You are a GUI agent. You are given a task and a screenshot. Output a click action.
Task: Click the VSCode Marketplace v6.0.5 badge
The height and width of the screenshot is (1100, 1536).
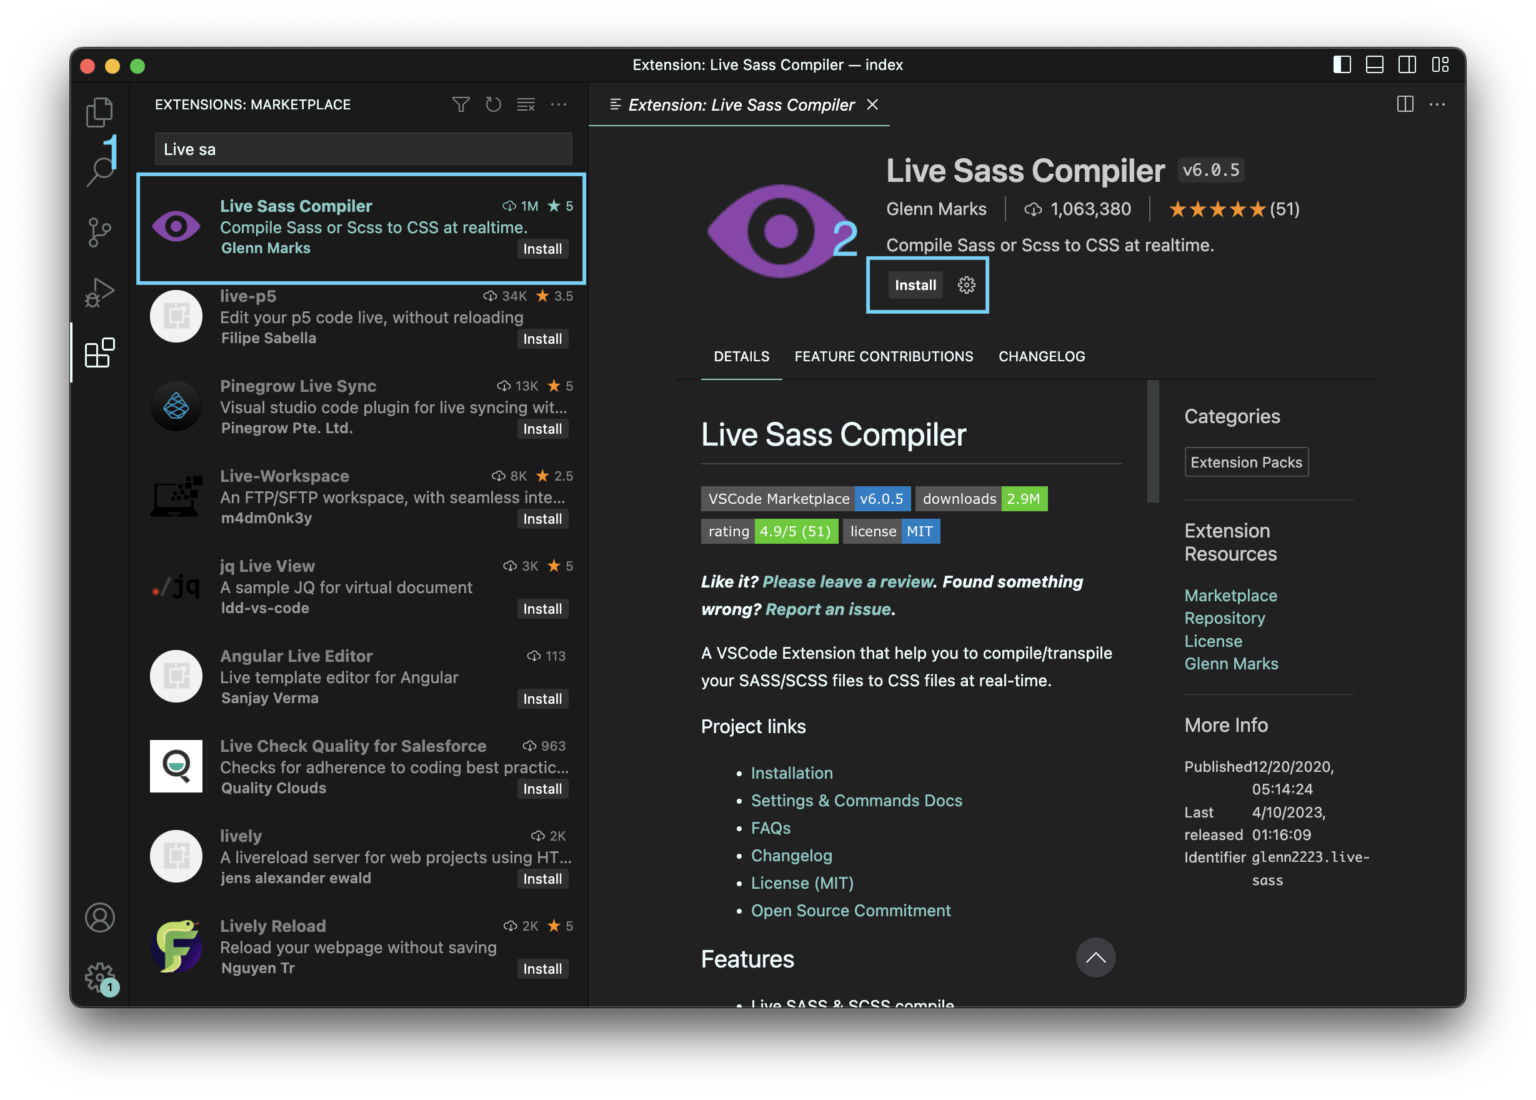click(x=806, y=499)
